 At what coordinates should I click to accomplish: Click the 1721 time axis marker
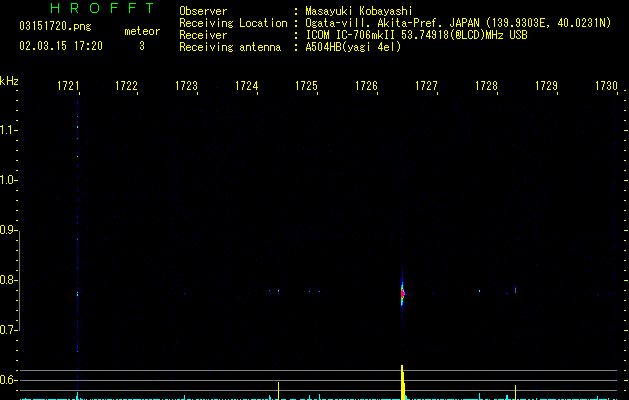tap(68, 86)
